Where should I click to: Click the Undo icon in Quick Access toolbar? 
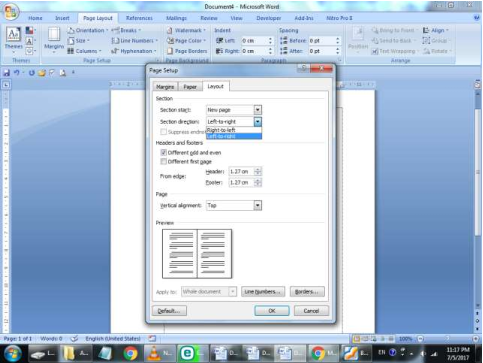[x=16, y=72]
